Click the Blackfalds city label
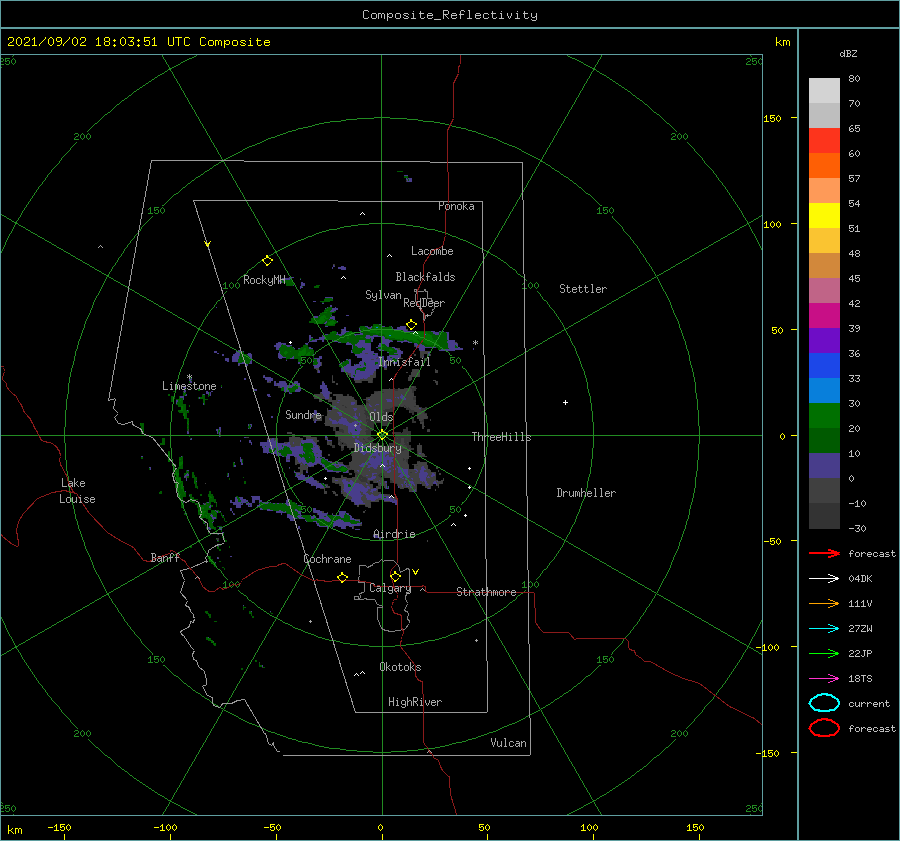The height and width of the screenshot is (841, 900). point(425,277)
